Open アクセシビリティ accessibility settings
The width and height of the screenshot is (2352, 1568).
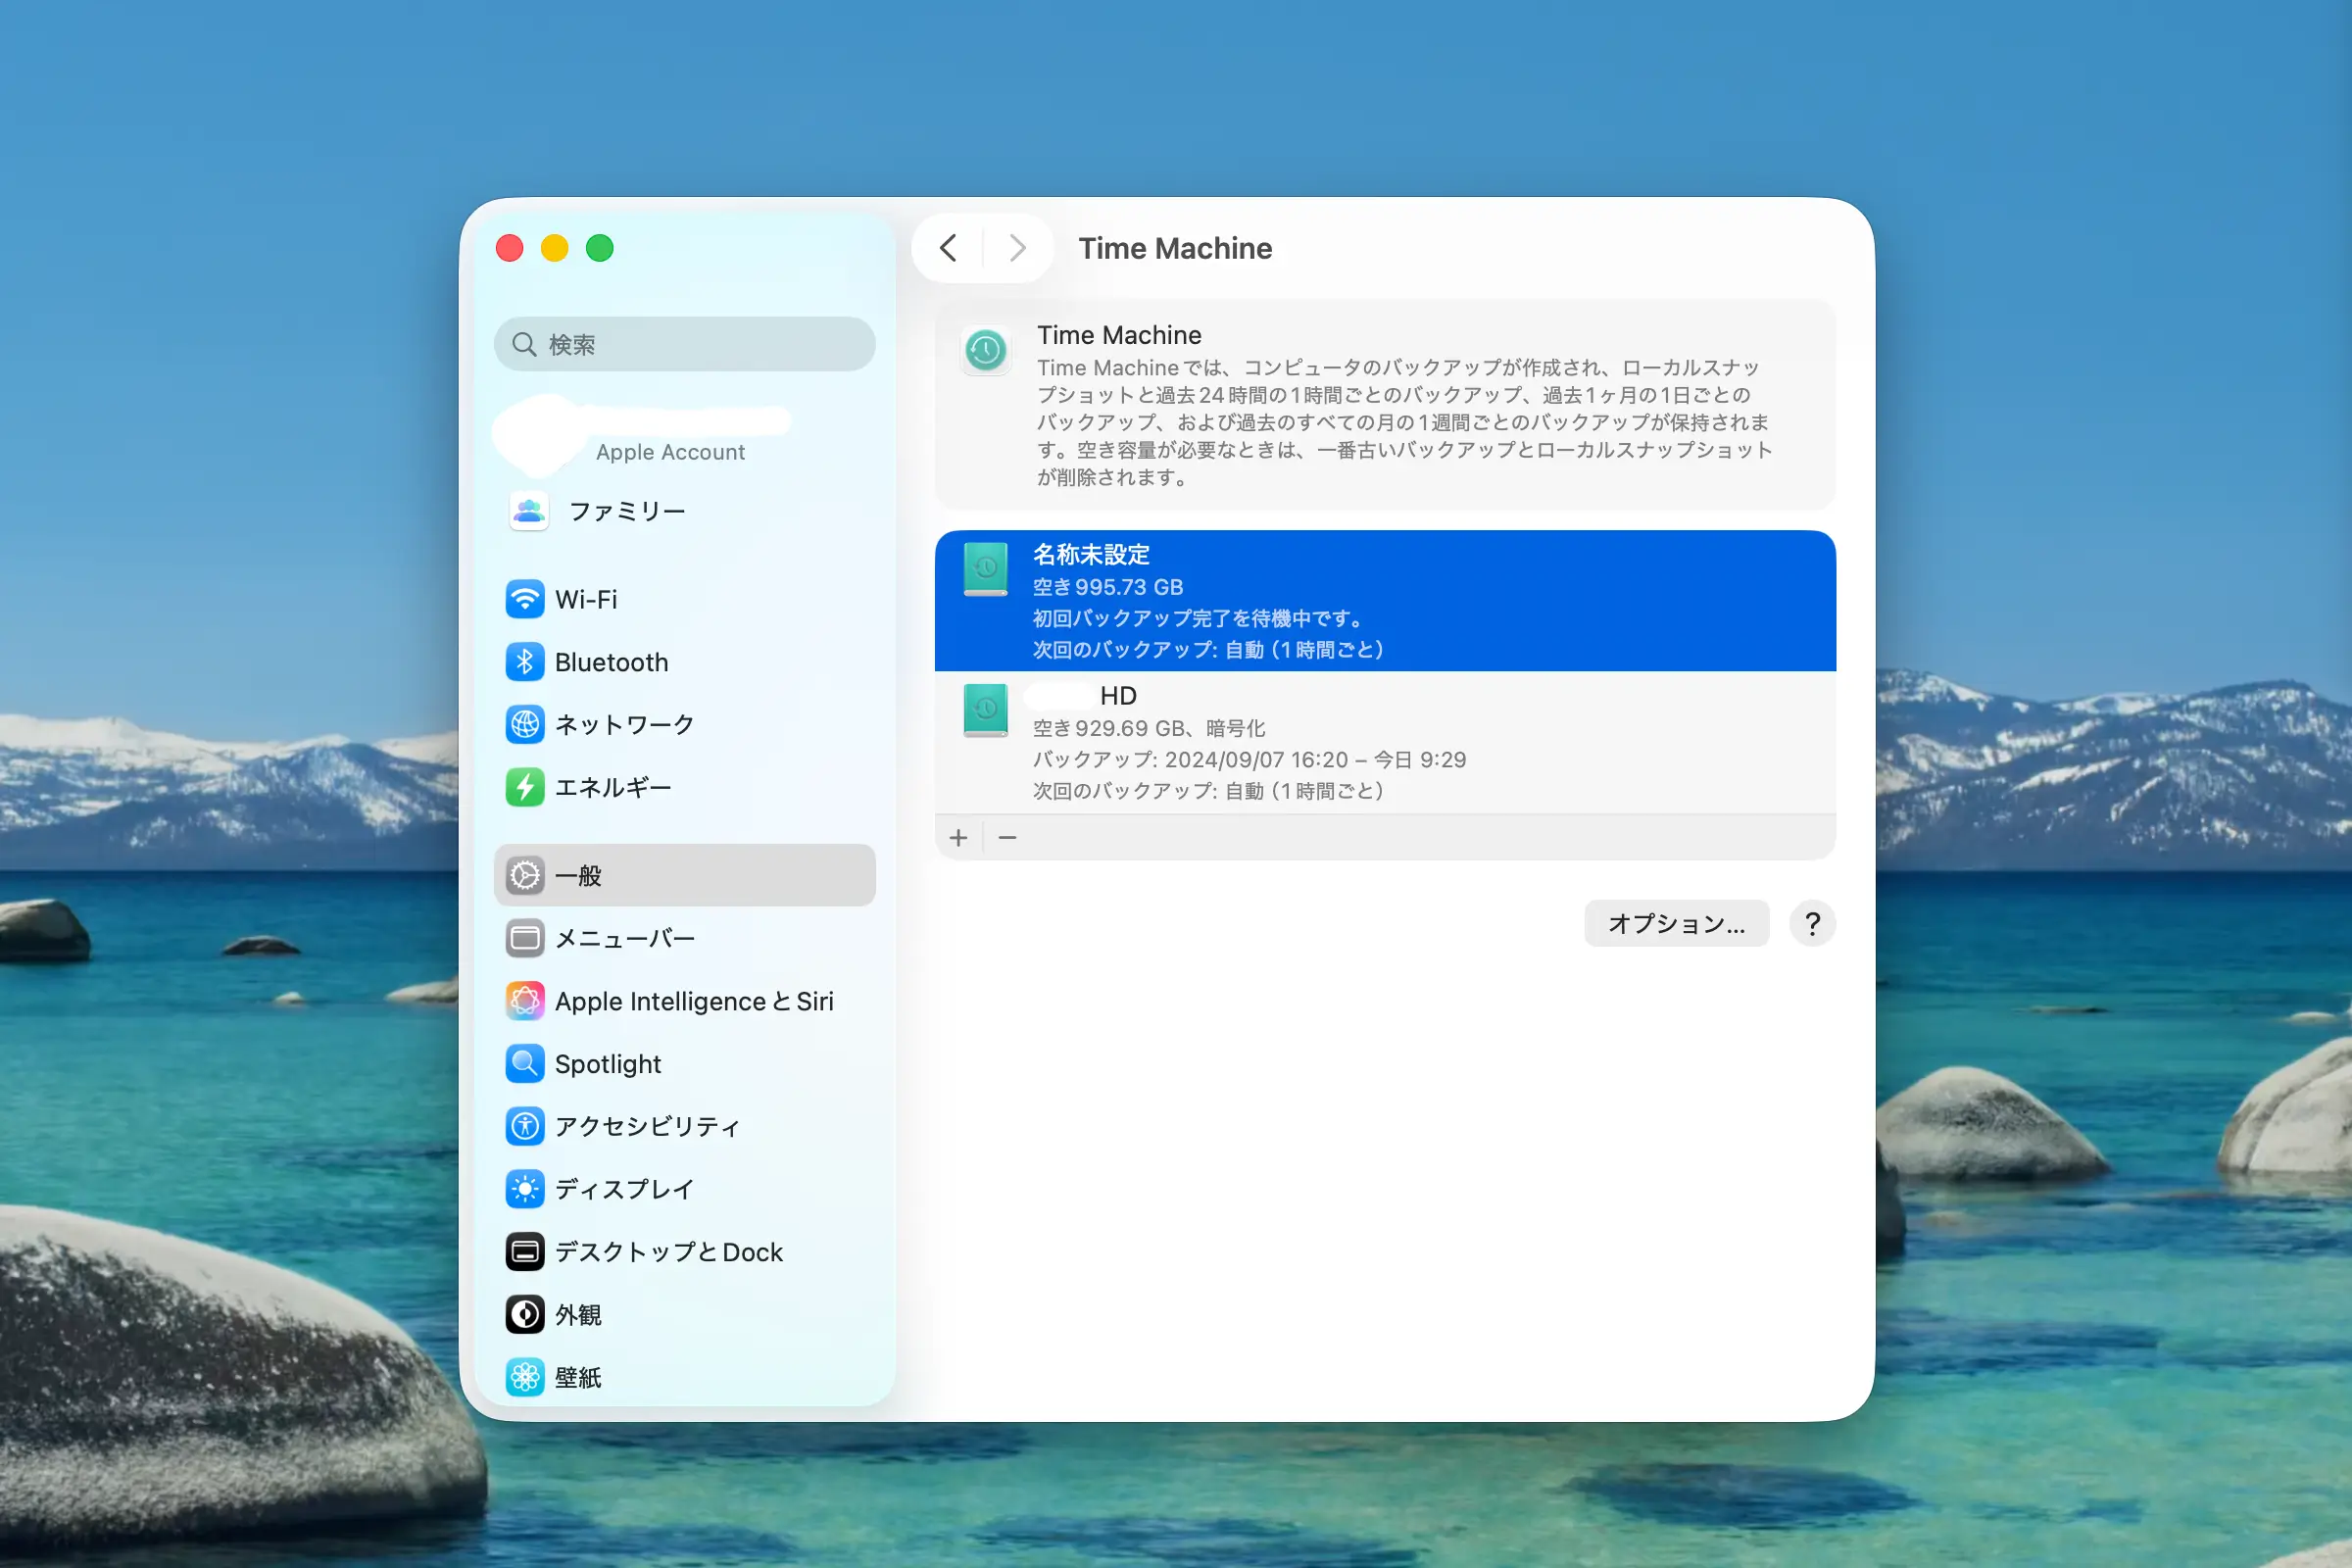coord(646,1127)
